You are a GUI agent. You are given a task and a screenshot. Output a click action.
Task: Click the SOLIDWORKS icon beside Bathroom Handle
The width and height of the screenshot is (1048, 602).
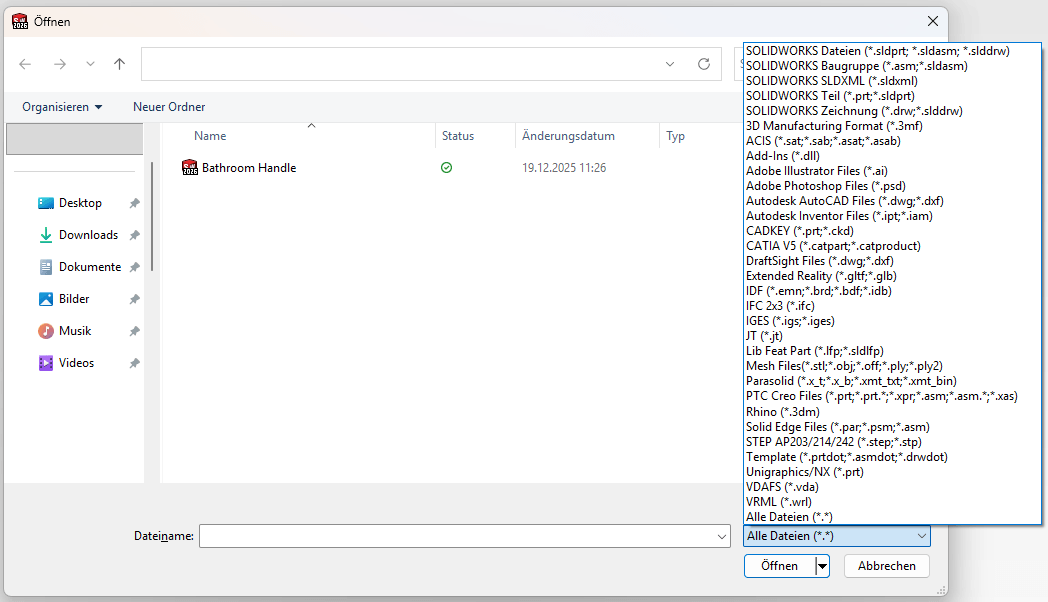pyautogui.click(x=190, y=167)
